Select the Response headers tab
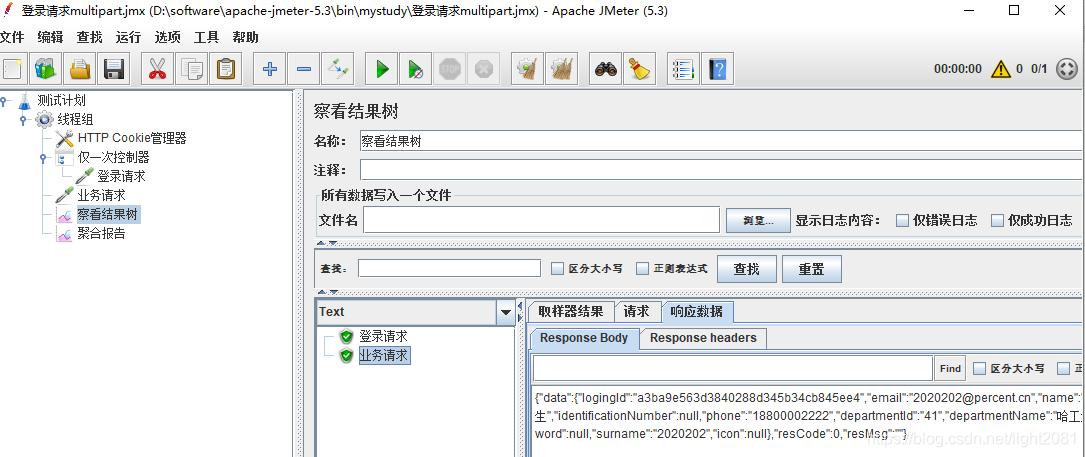1085x457 pixels. tap(703, 338)
